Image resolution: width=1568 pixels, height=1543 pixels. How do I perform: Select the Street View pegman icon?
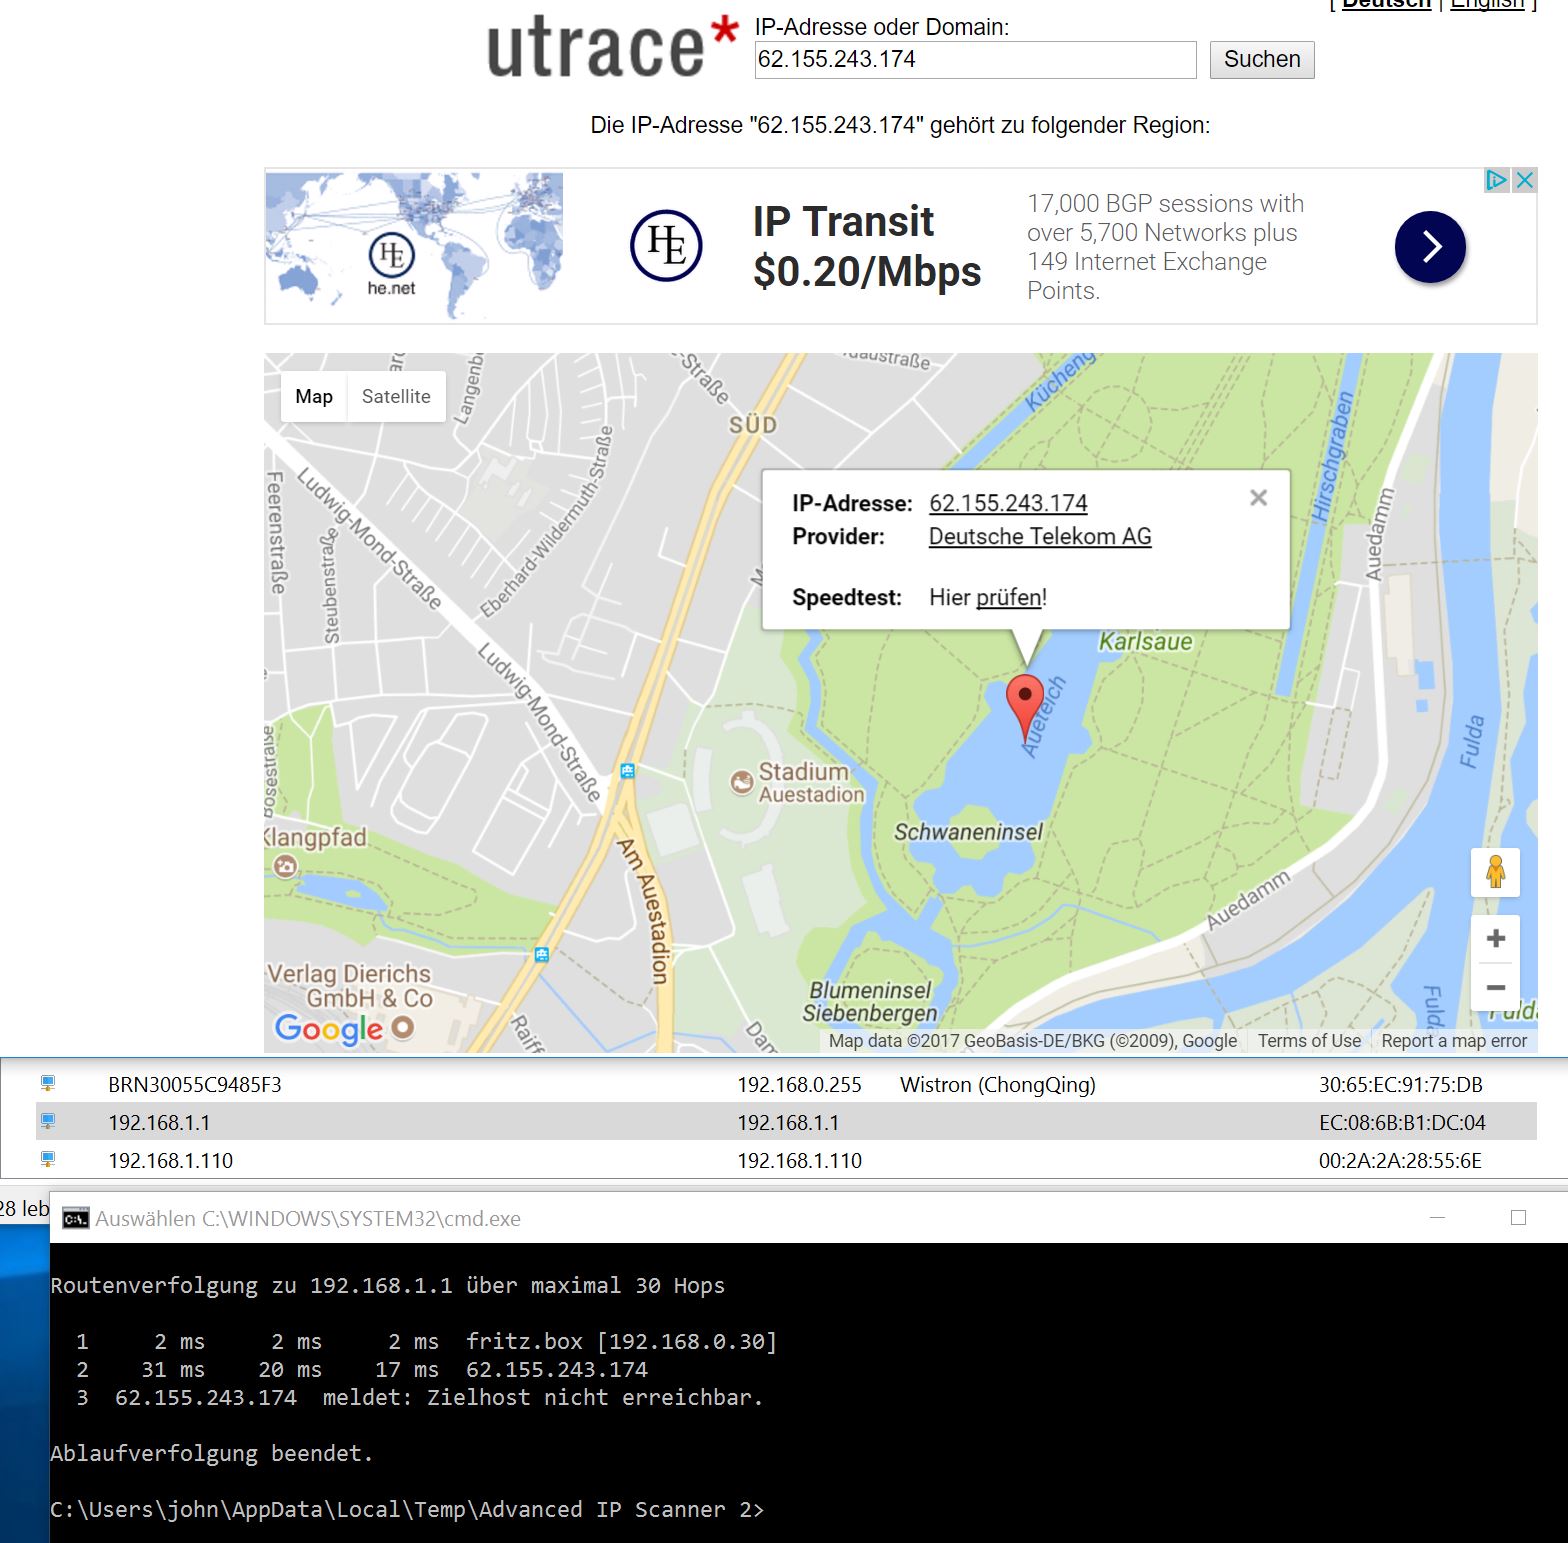(1495, 872)
